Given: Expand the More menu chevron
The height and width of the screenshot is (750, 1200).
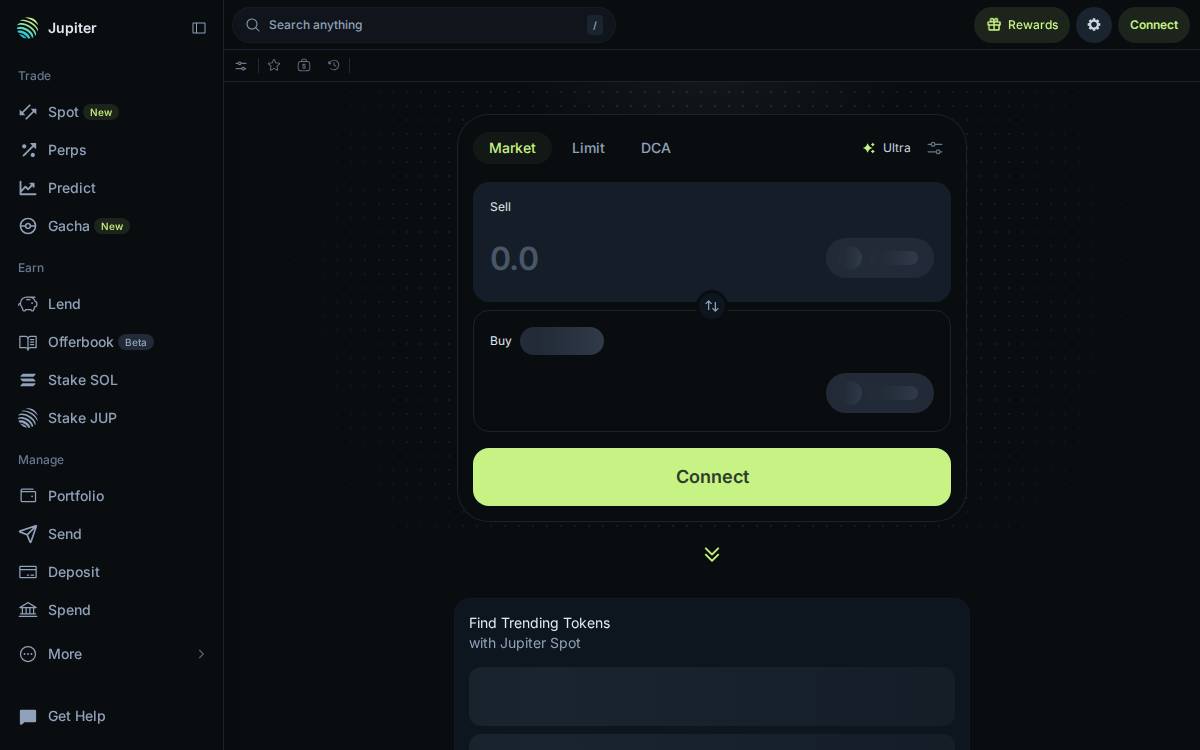Looking at the screenshot, I should [201, 654].
